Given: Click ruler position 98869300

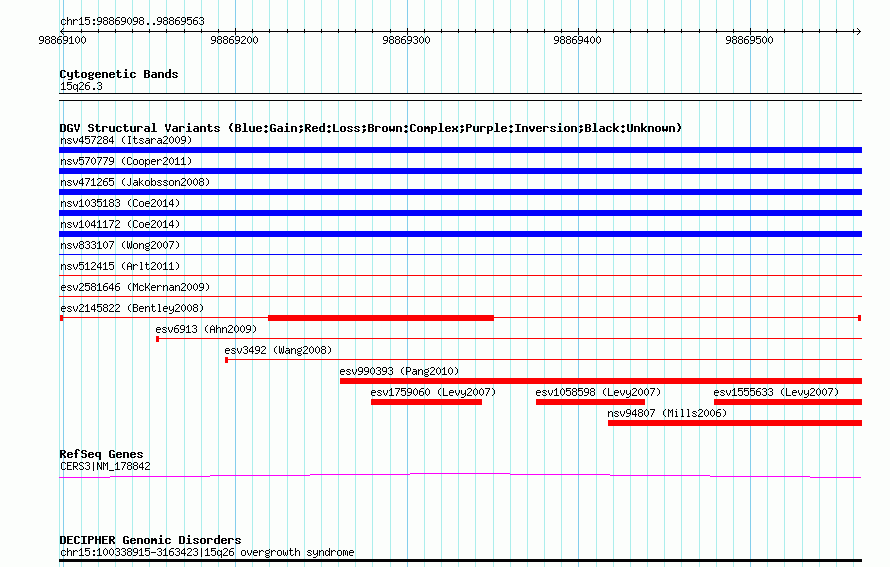Looking at the screenshot, I should point(406,40).
